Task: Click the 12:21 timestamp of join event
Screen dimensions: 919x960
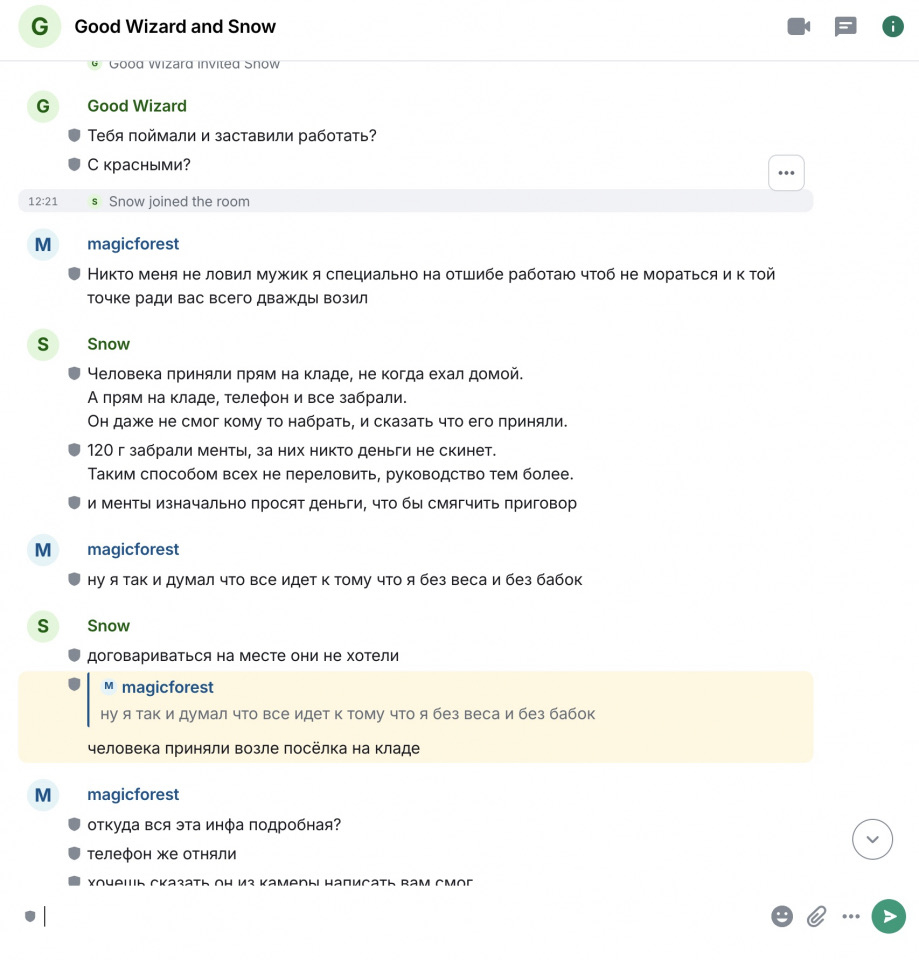Action: pyautogui.click(x=43, y=201)
